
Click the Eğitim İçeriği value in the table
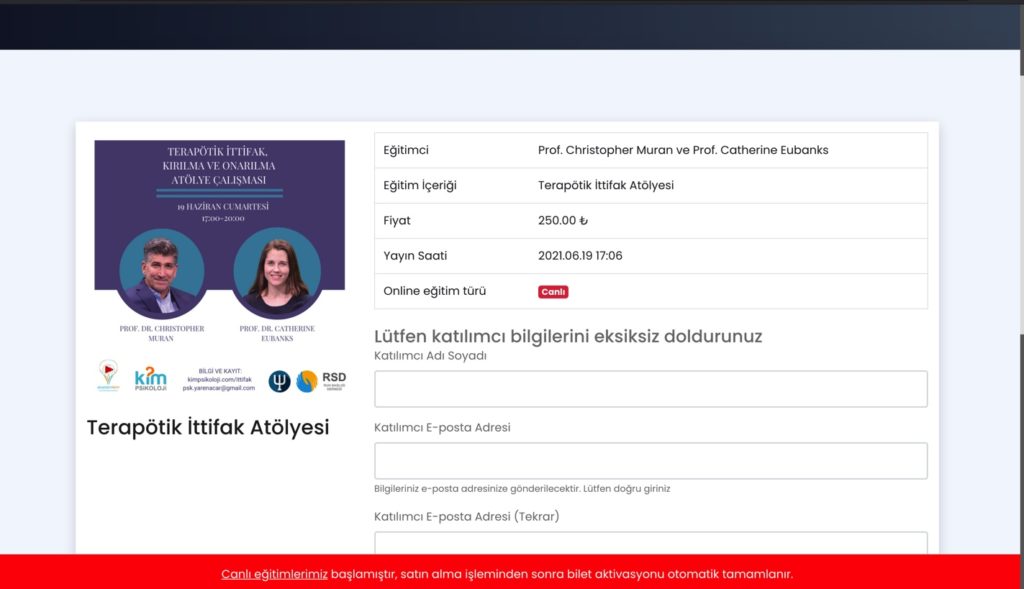606,186
